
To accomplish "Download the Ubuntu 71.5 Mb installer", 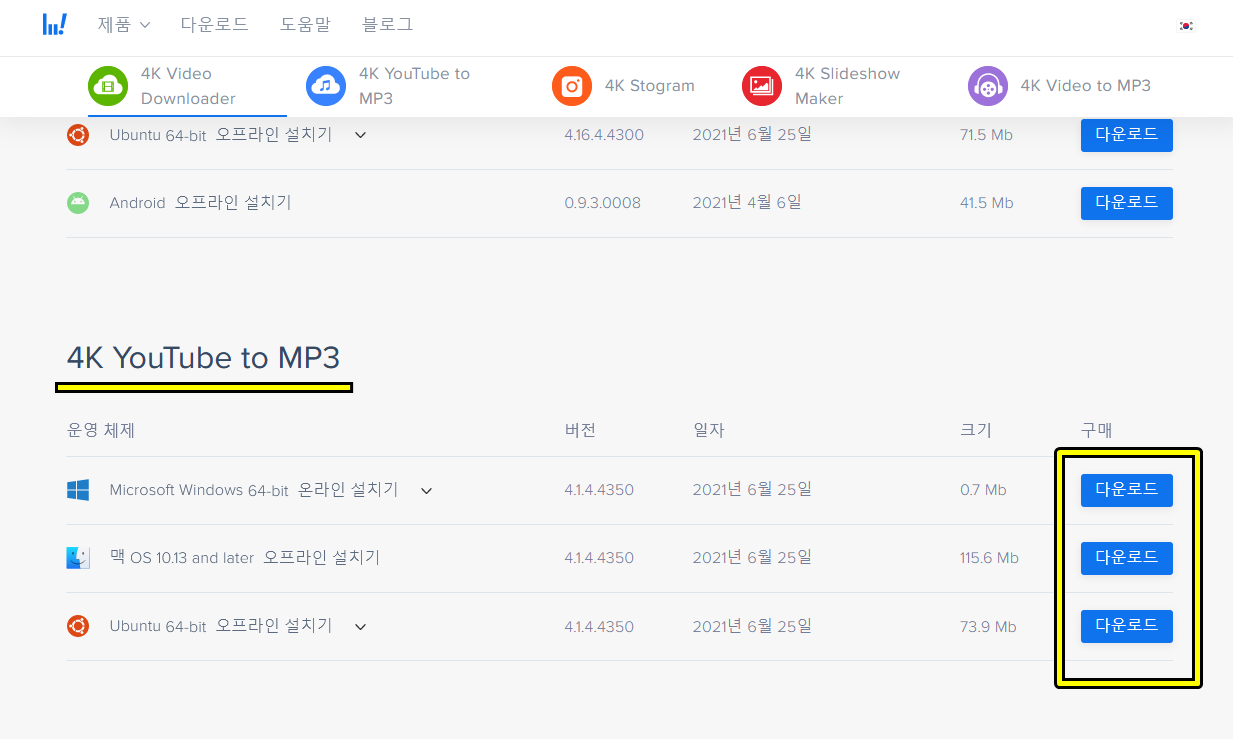I will [1127, 135].
